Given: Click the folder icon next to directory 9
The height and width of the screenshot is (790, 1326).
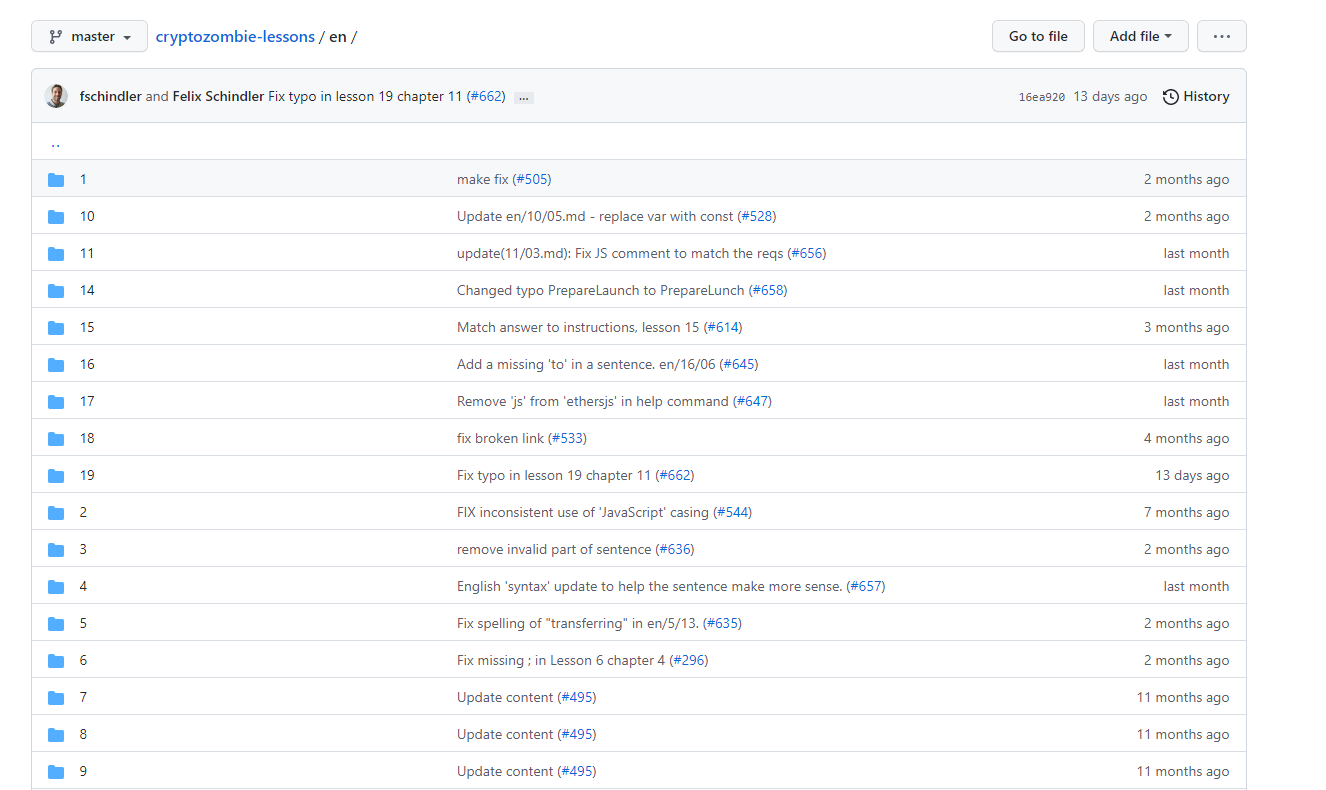Looking at the screenshot, I should click(x=56, y=771).
